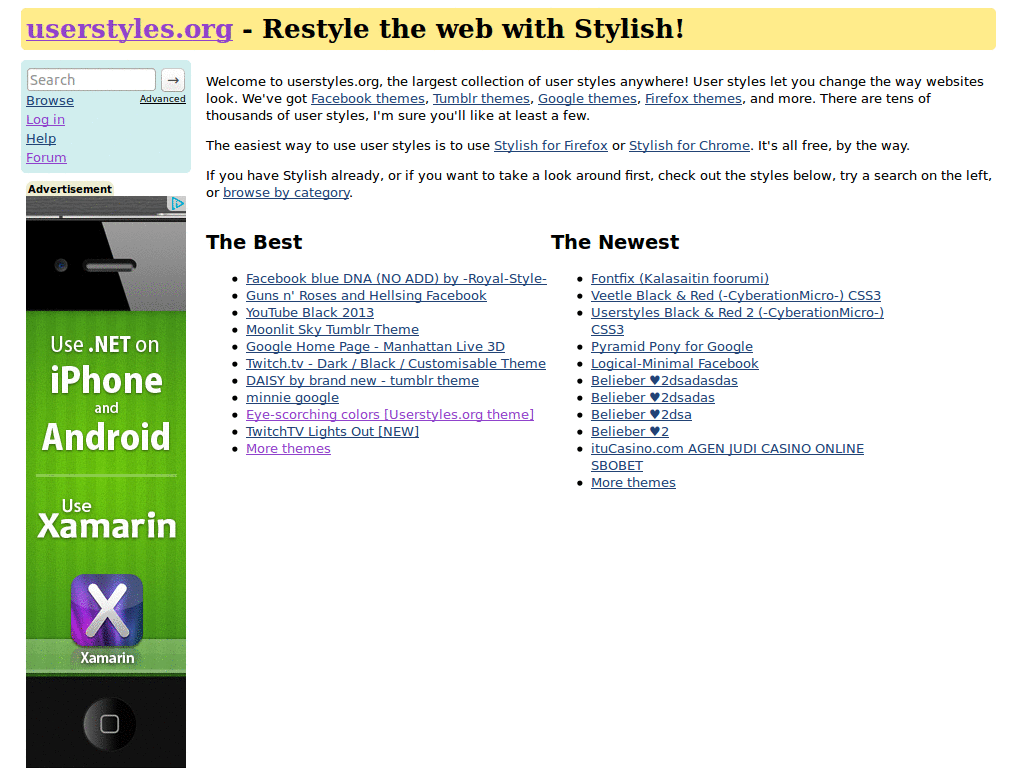Click the Use .NET on iPhone ad text
This screenshot has height=768, width=1024.
106,364
